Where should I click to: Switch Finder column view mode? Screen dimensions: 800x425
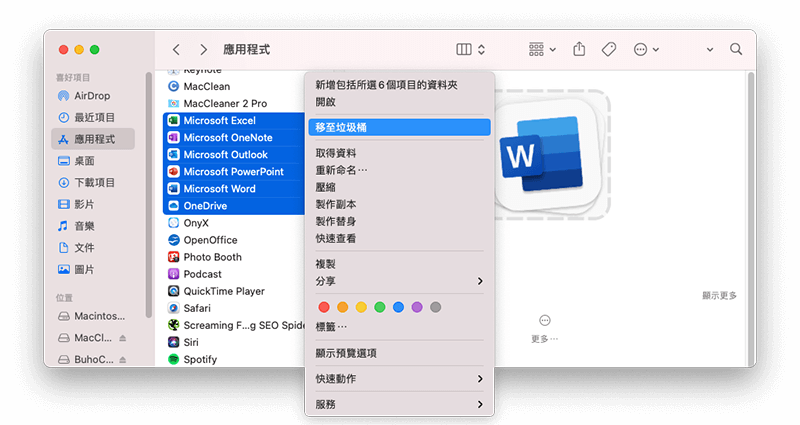coord(464,49)
